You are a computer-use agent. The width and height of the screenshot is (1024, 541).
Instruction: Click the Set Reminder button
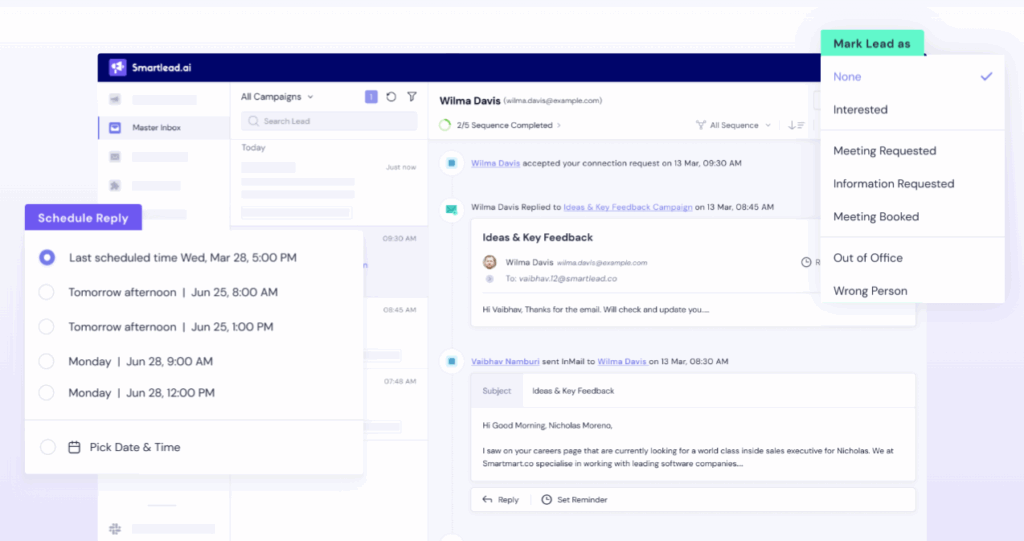[574, 500]
